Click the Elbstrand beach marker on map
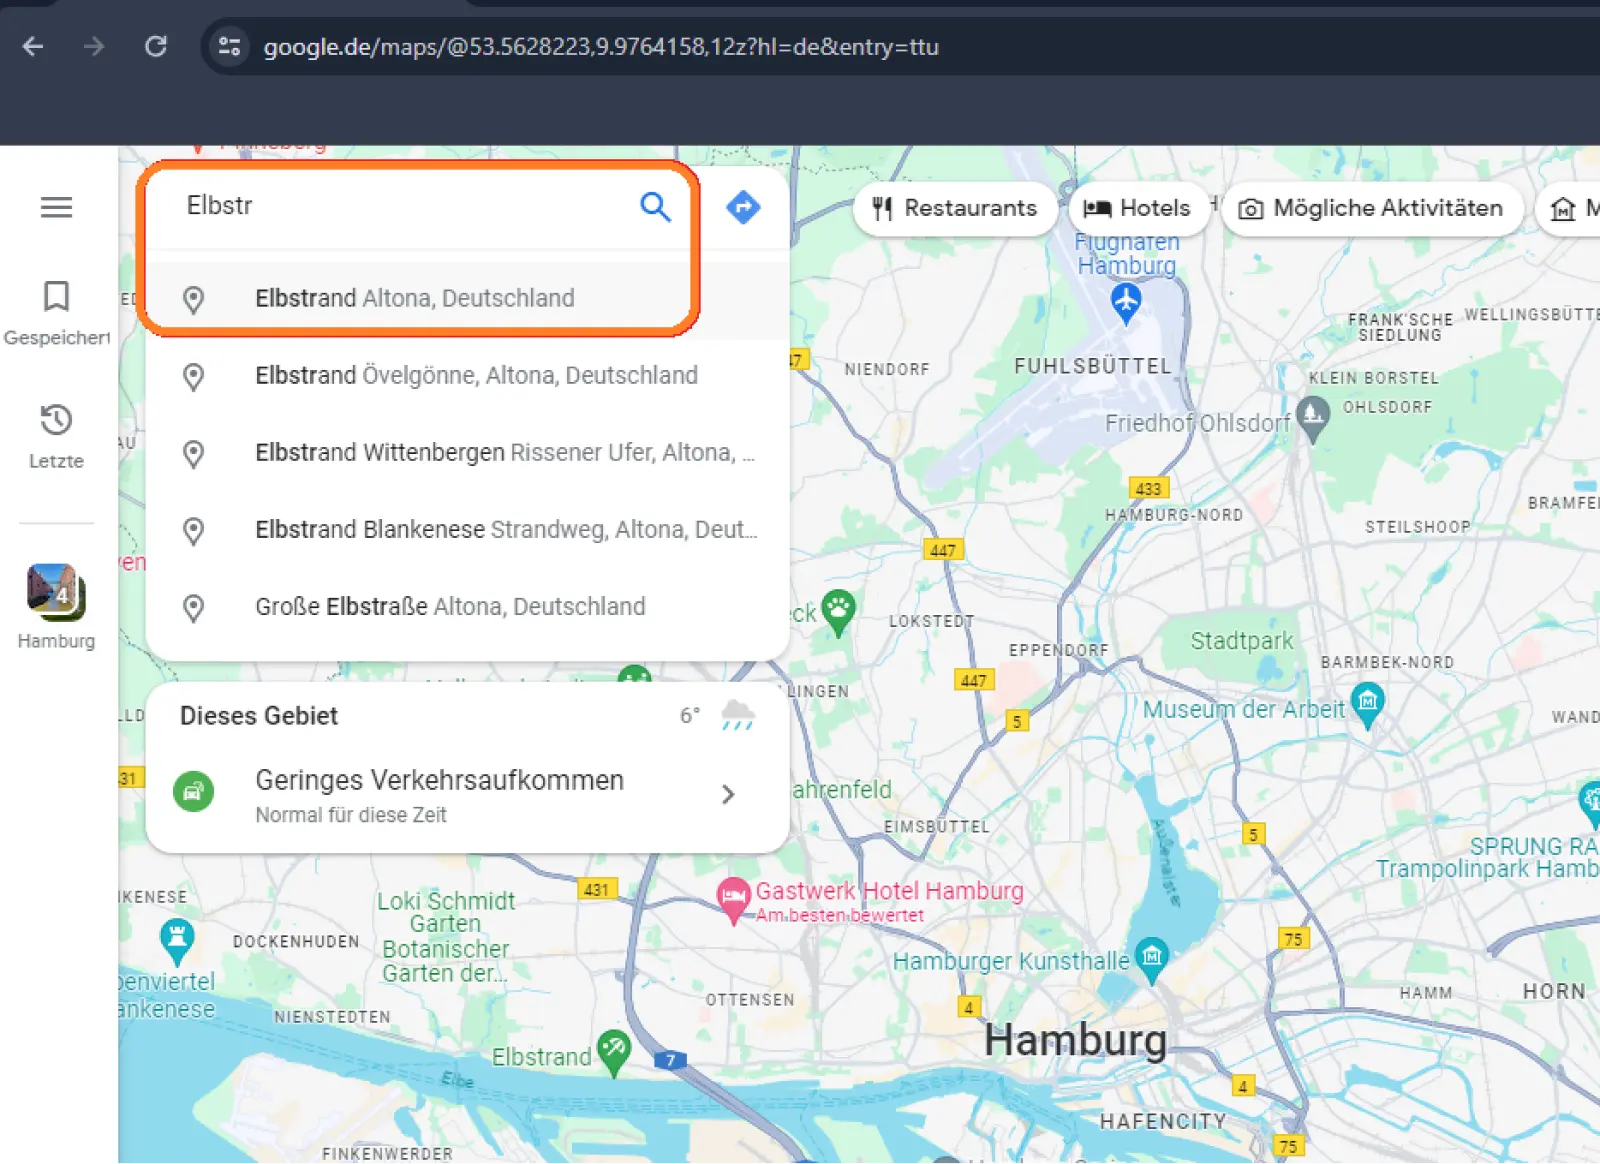This screenshot has height=1164, width=1600. click(x=614, y=1052)
